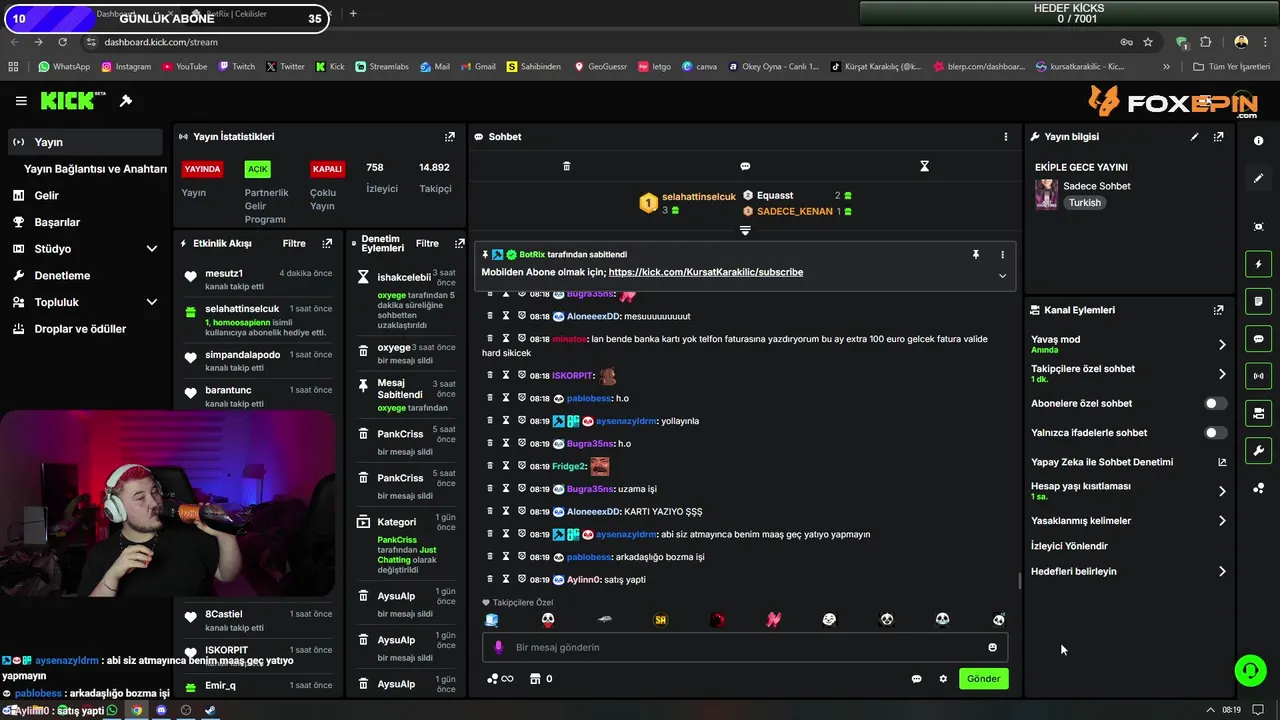Open the emoji picker in message box

[992, 647]
